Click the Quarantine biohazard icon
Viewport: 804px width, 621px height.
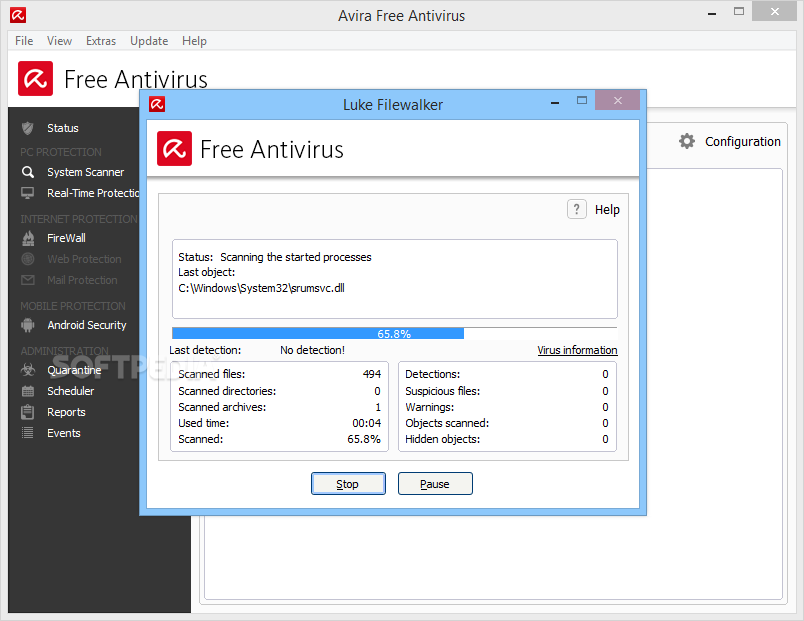click(28, 370)
